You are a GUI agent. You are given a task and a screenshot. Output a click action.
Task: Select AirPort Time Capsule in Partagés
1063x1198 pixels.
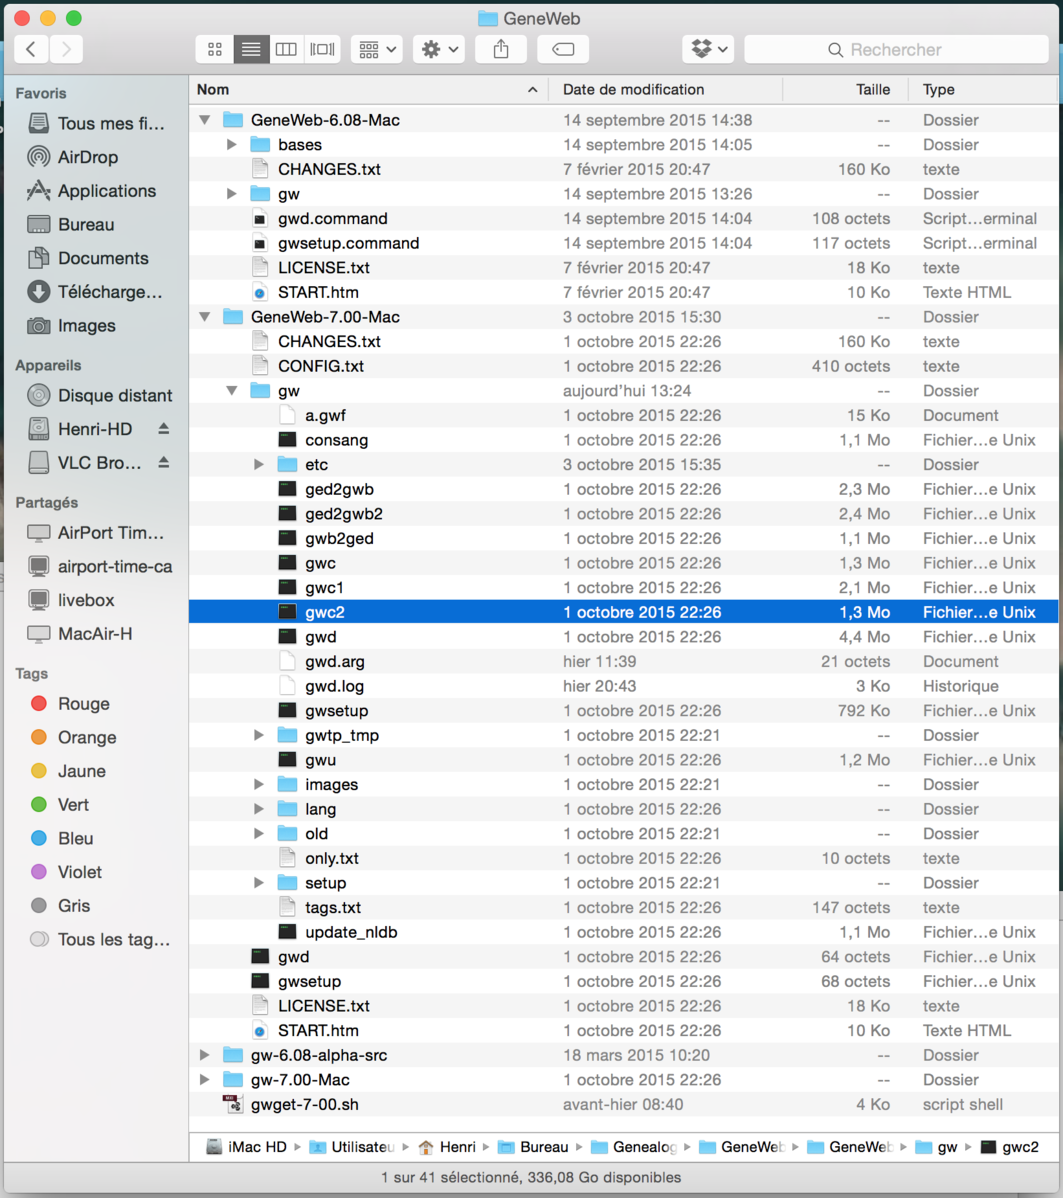point(96,533)
